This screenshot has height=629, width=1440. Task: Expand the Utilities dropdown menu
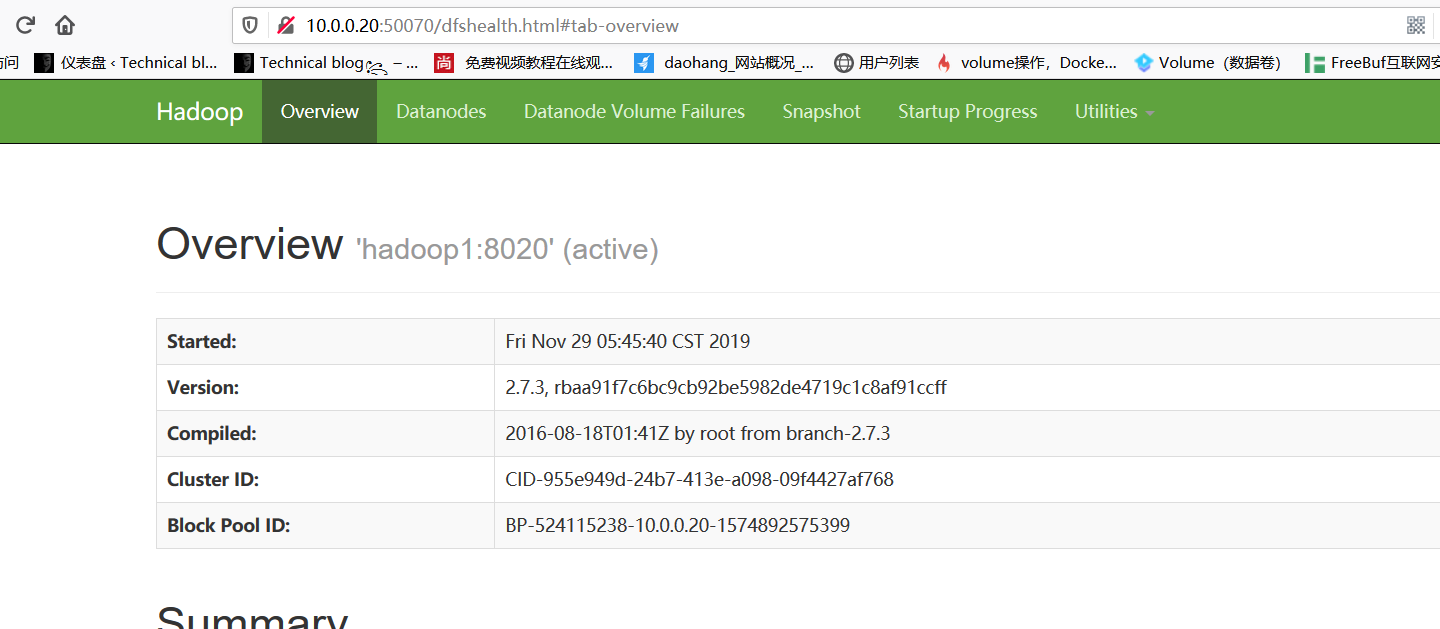[1114, 112]
